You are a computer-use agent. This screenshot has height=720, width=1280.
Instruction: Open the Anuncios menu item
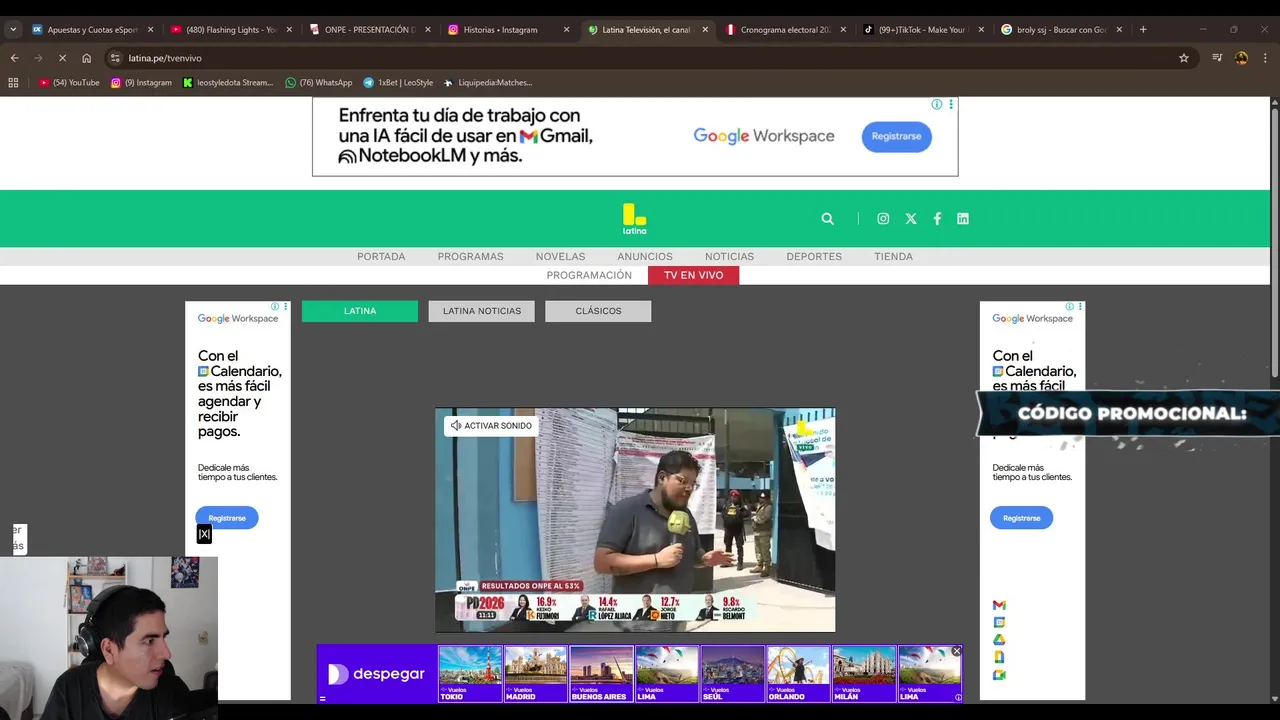[645, 257]
